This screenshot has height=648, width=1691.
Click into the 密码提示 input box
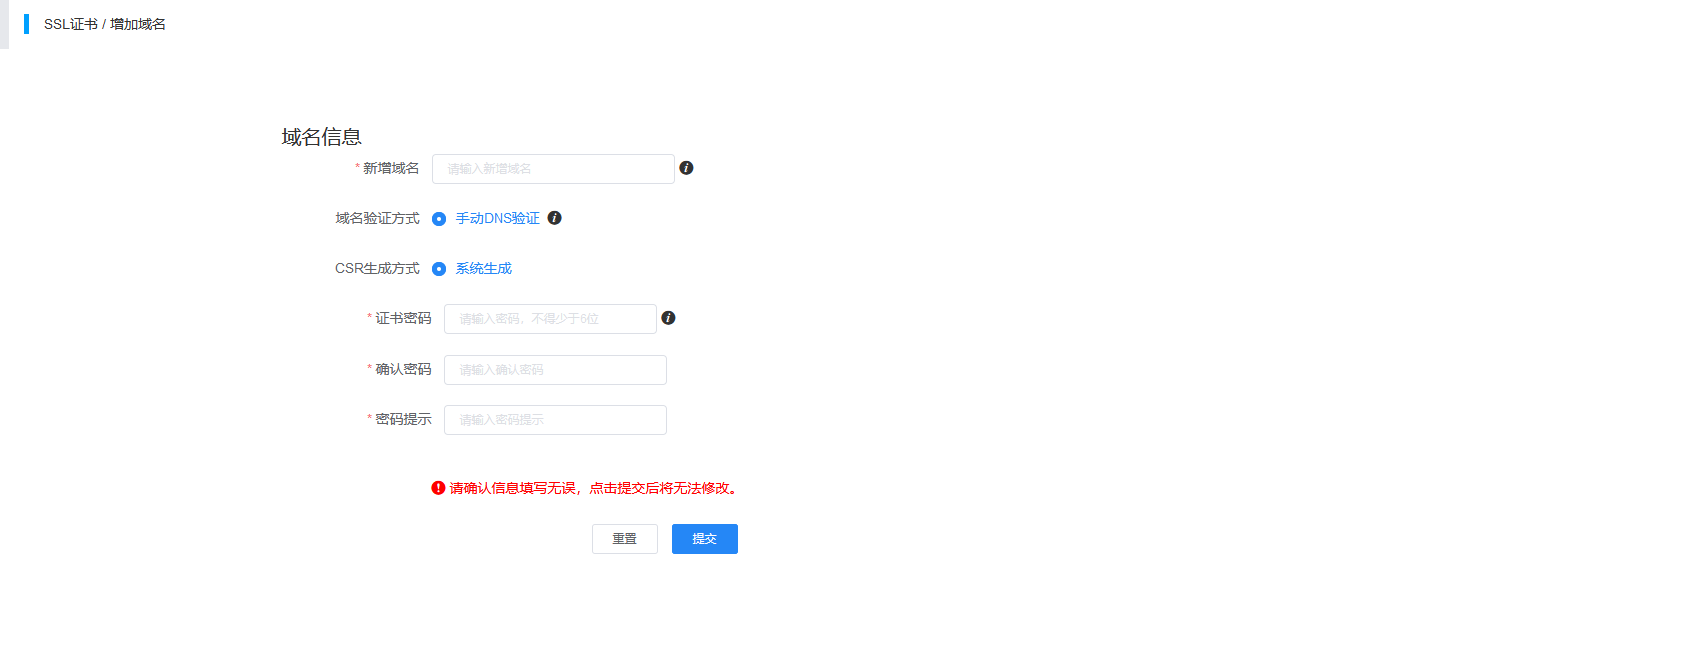555,420
